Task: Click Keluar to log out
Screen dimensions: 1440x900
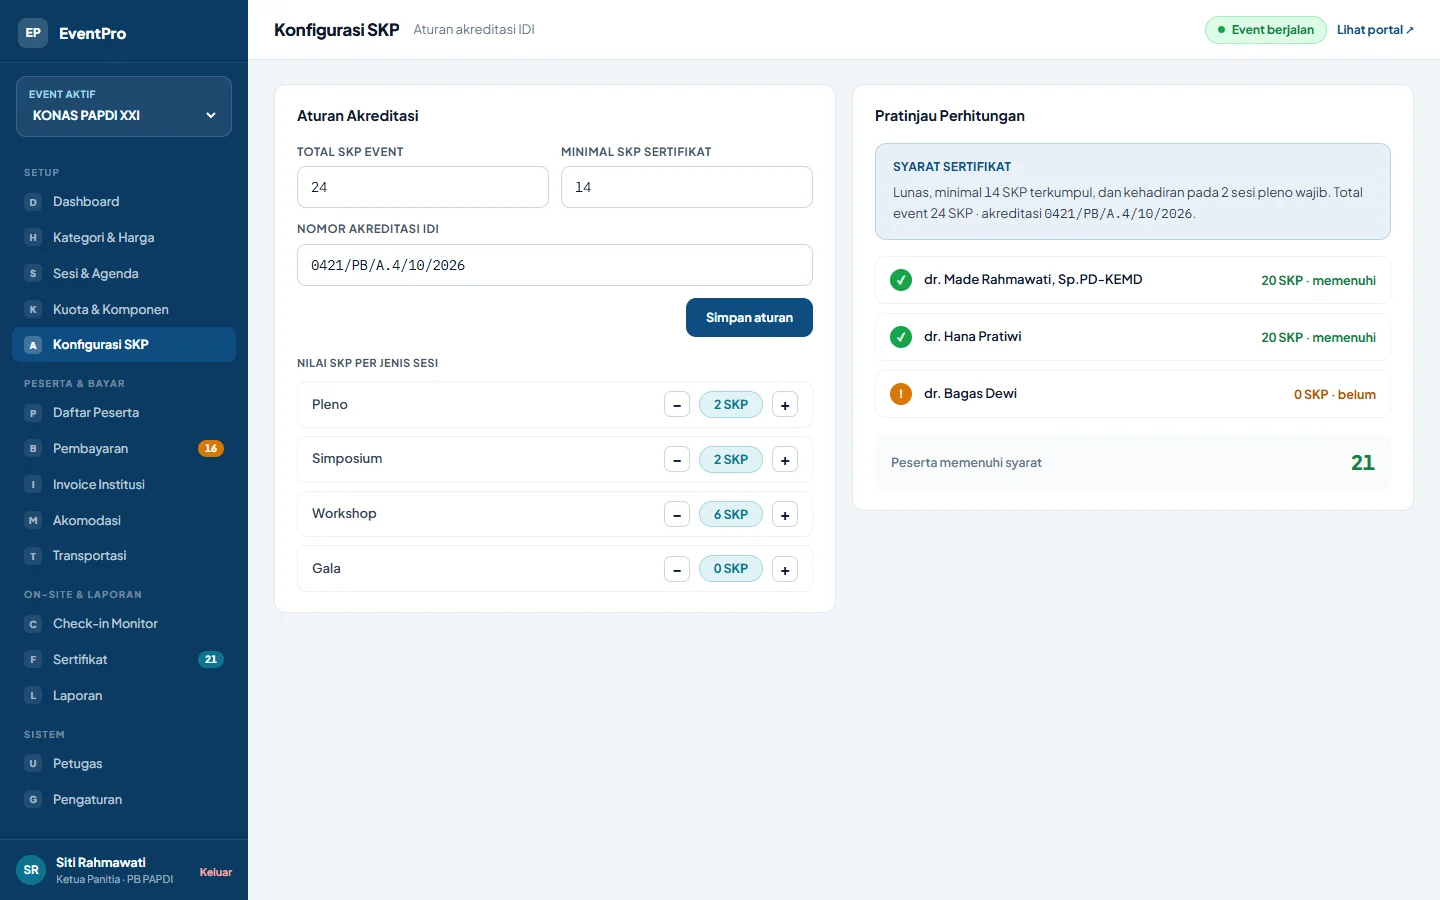Action: (216, 872)
